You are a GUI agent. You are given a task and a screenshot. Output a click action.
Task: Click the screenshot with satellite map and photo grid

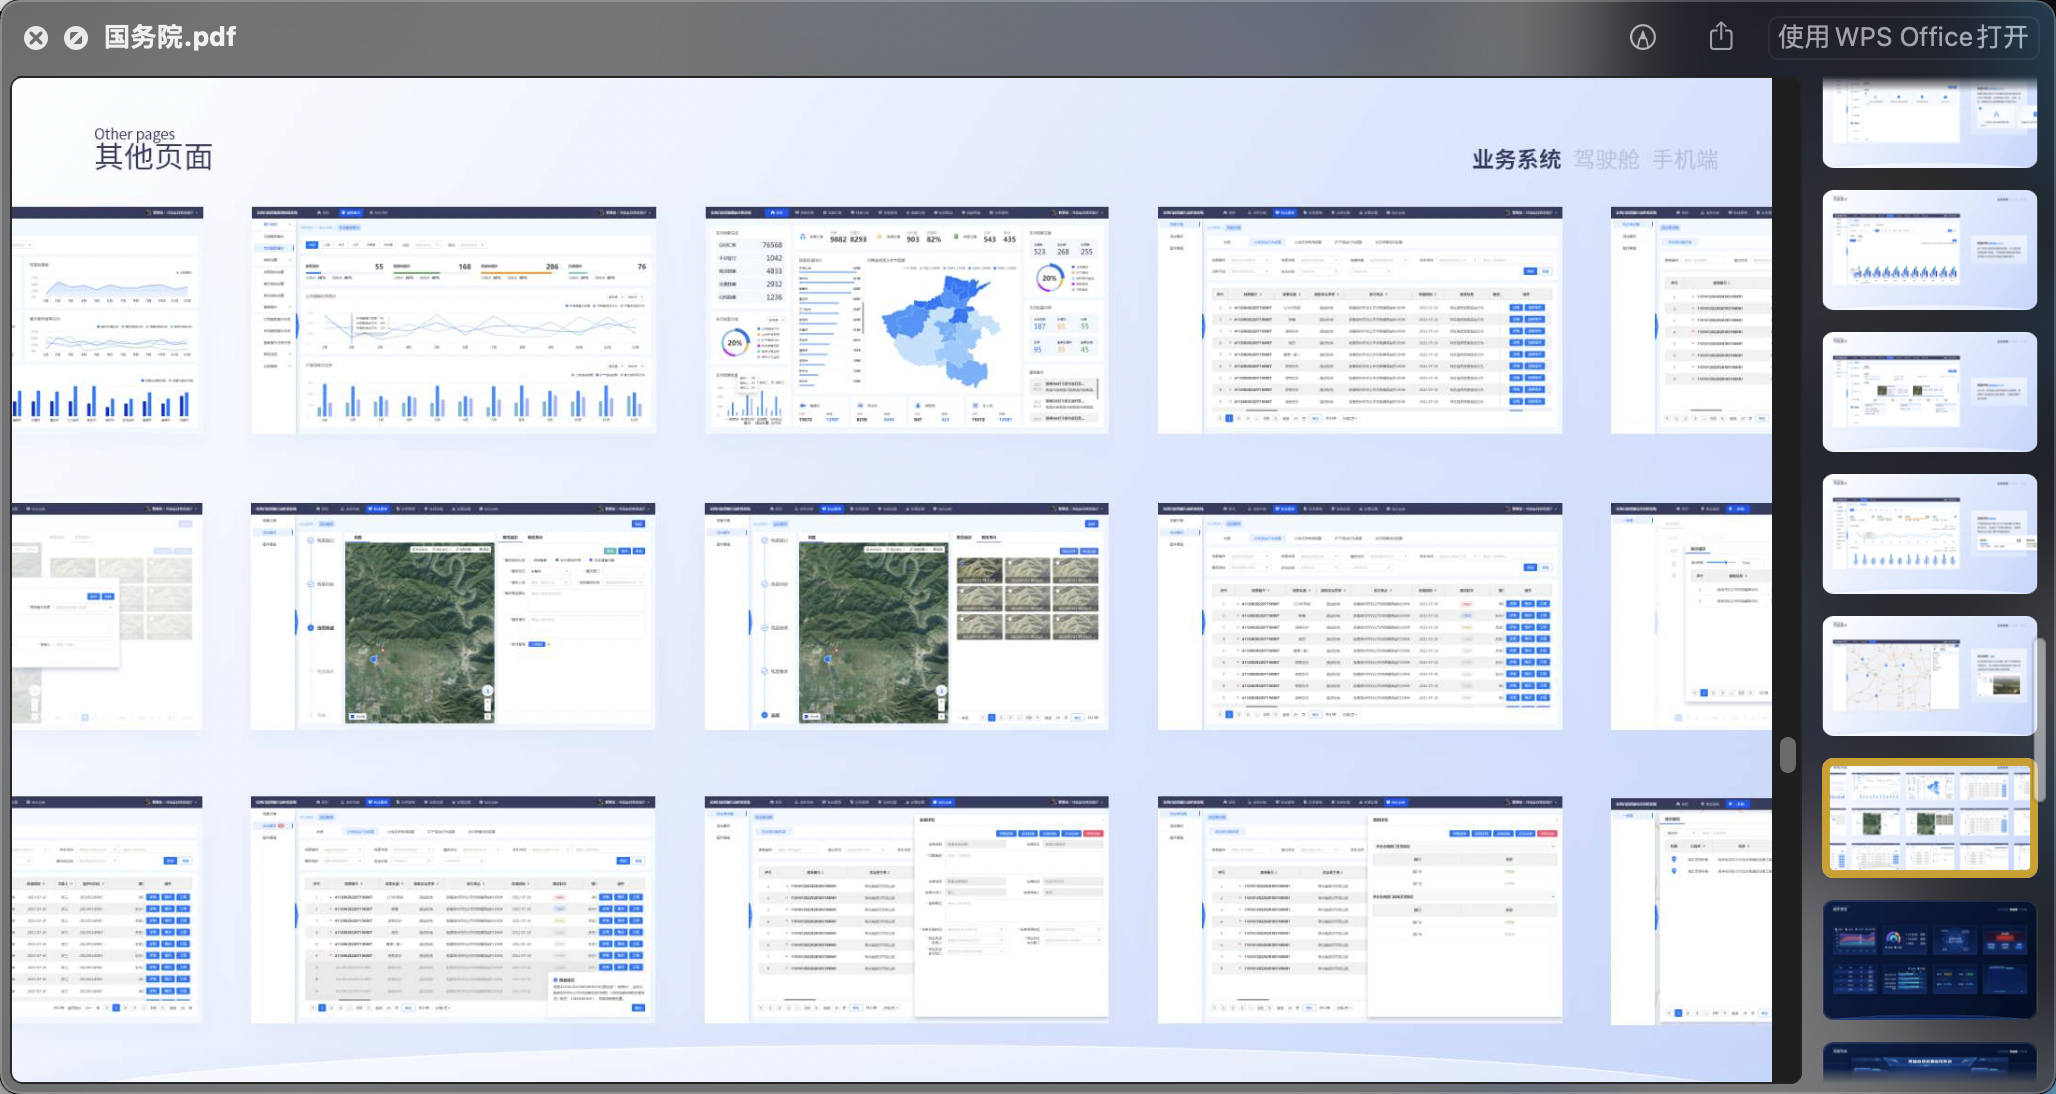pyautogui.click(x=907, y=616)
